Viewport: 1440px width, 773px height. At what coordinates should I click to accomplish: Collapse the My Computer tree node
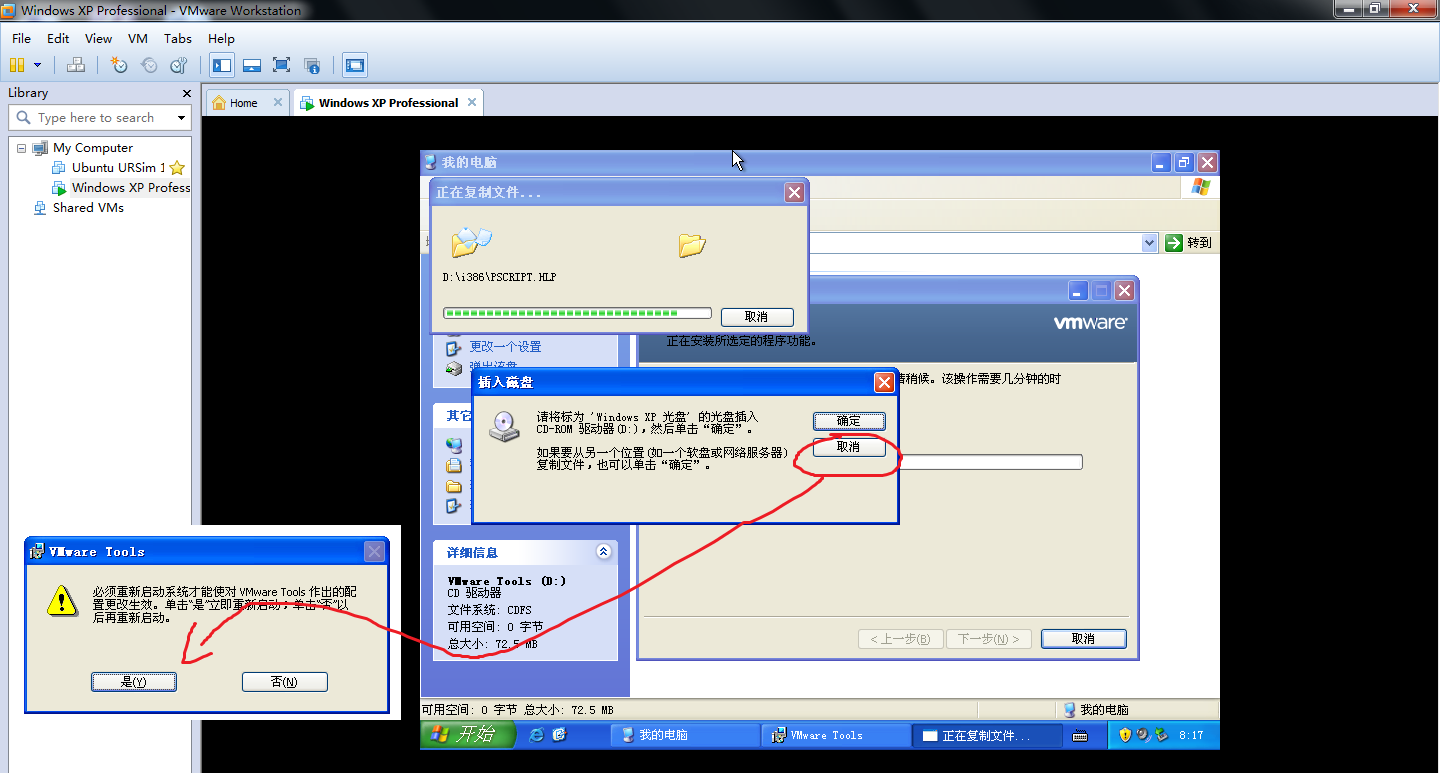pos(21,147)
